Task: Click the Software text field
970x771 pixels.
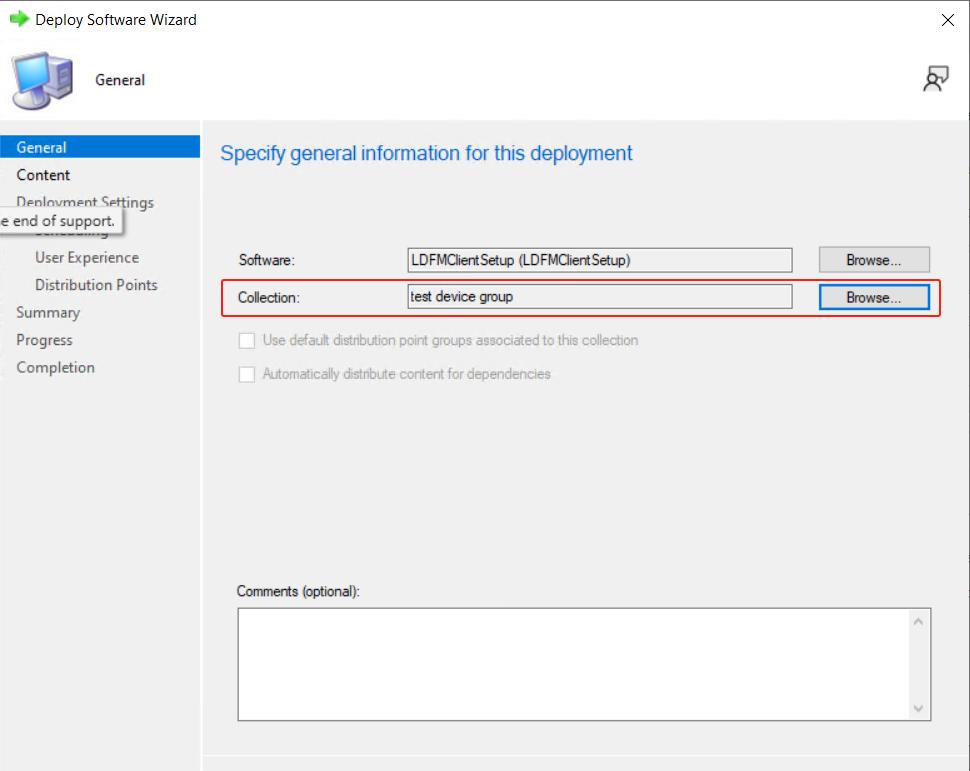Action: click(x=599, y=260)
